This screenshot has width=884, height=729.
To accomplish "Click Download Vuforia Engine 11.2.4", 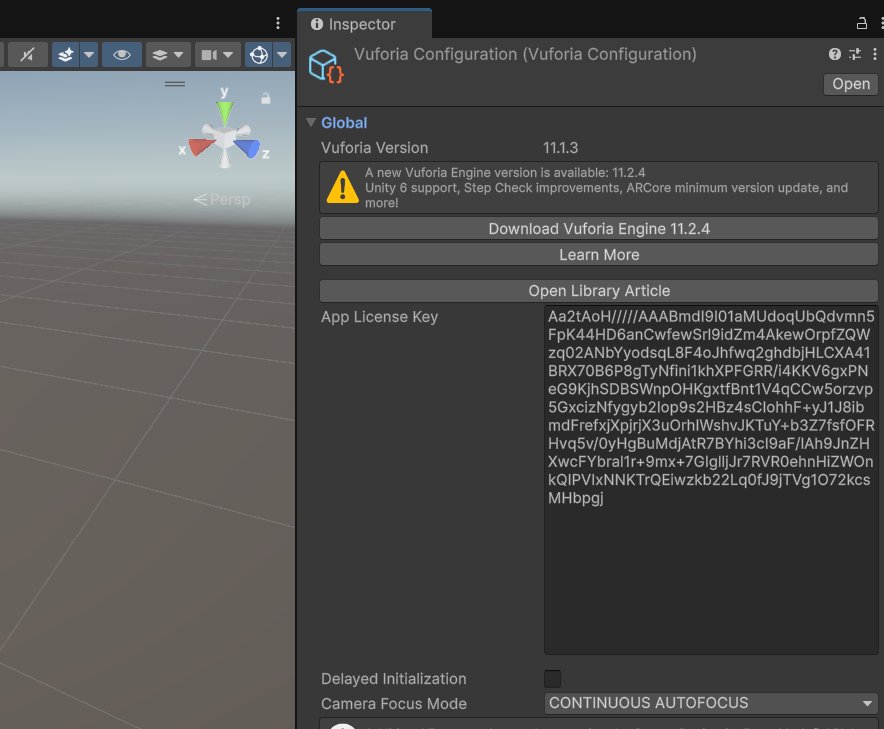I will click(599, 228).
